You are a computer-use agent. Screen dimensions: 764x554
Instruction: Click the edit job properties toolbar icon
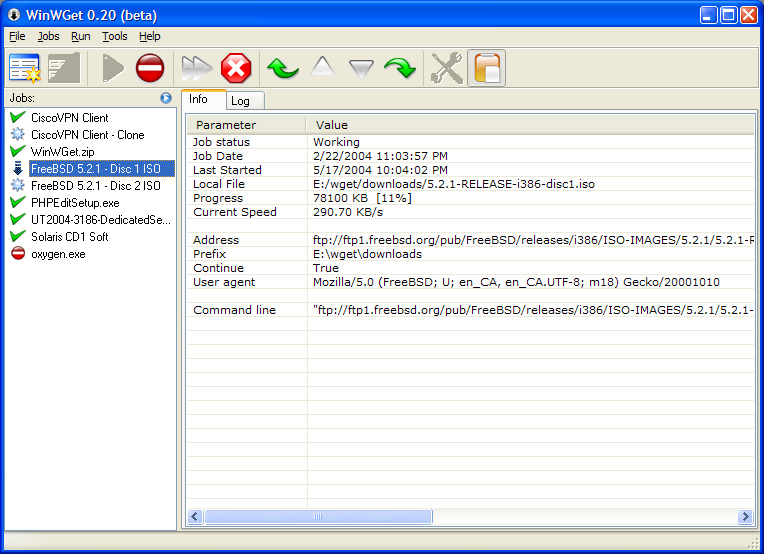(x=64, y=68)
